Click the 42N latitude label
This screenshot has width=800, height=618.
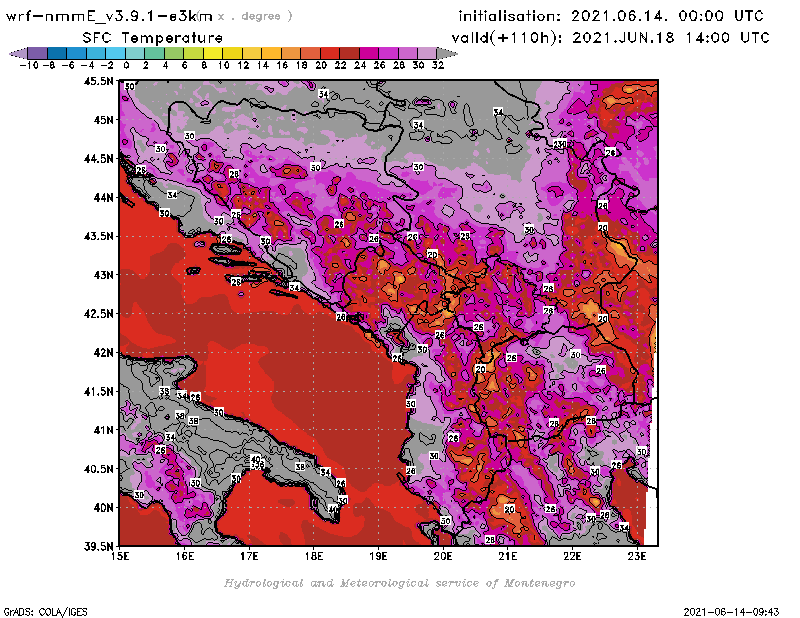click(103, 353)
